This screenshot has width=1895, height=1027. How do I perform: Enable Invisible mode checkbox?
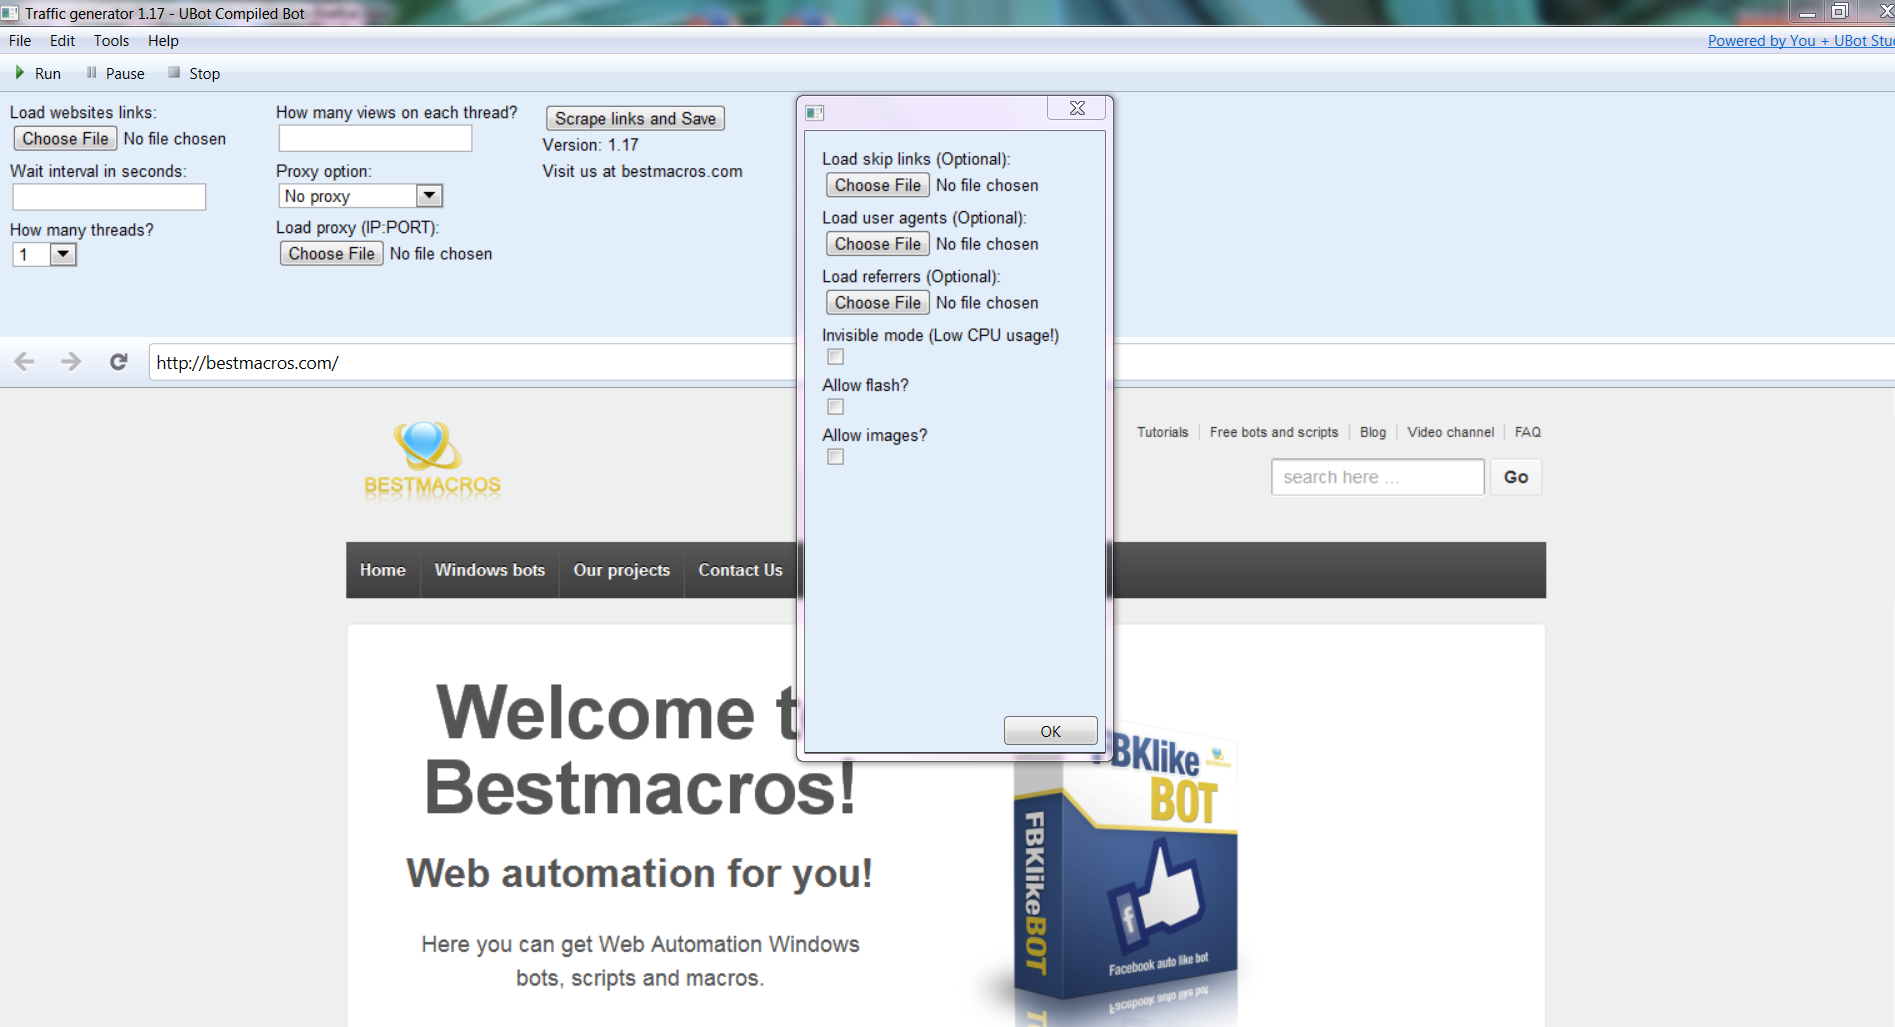coord(836,357)
